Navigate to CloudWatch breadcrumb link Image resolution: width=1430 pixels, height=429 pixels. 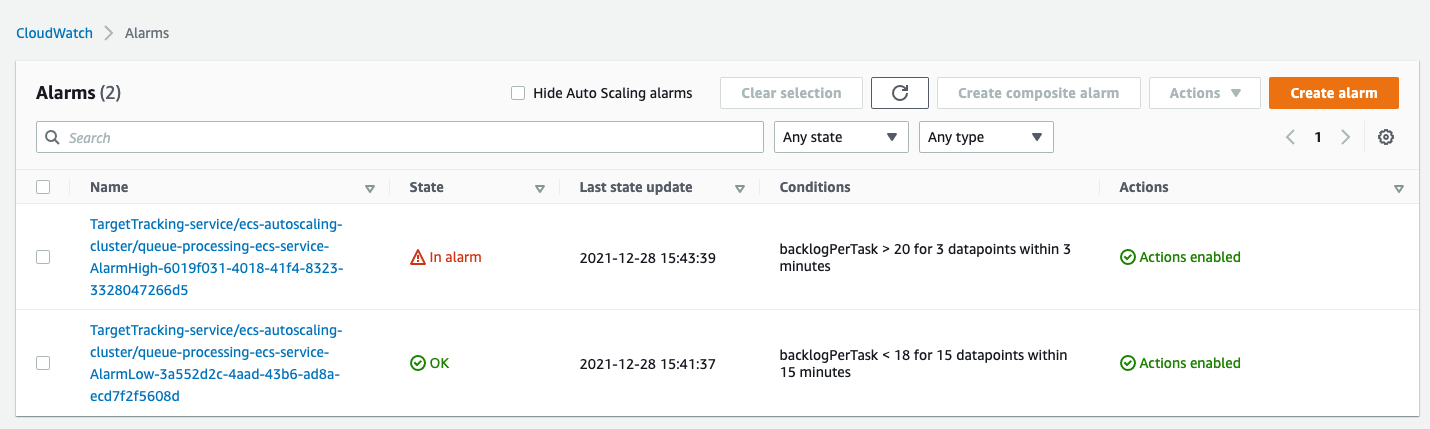54,33
